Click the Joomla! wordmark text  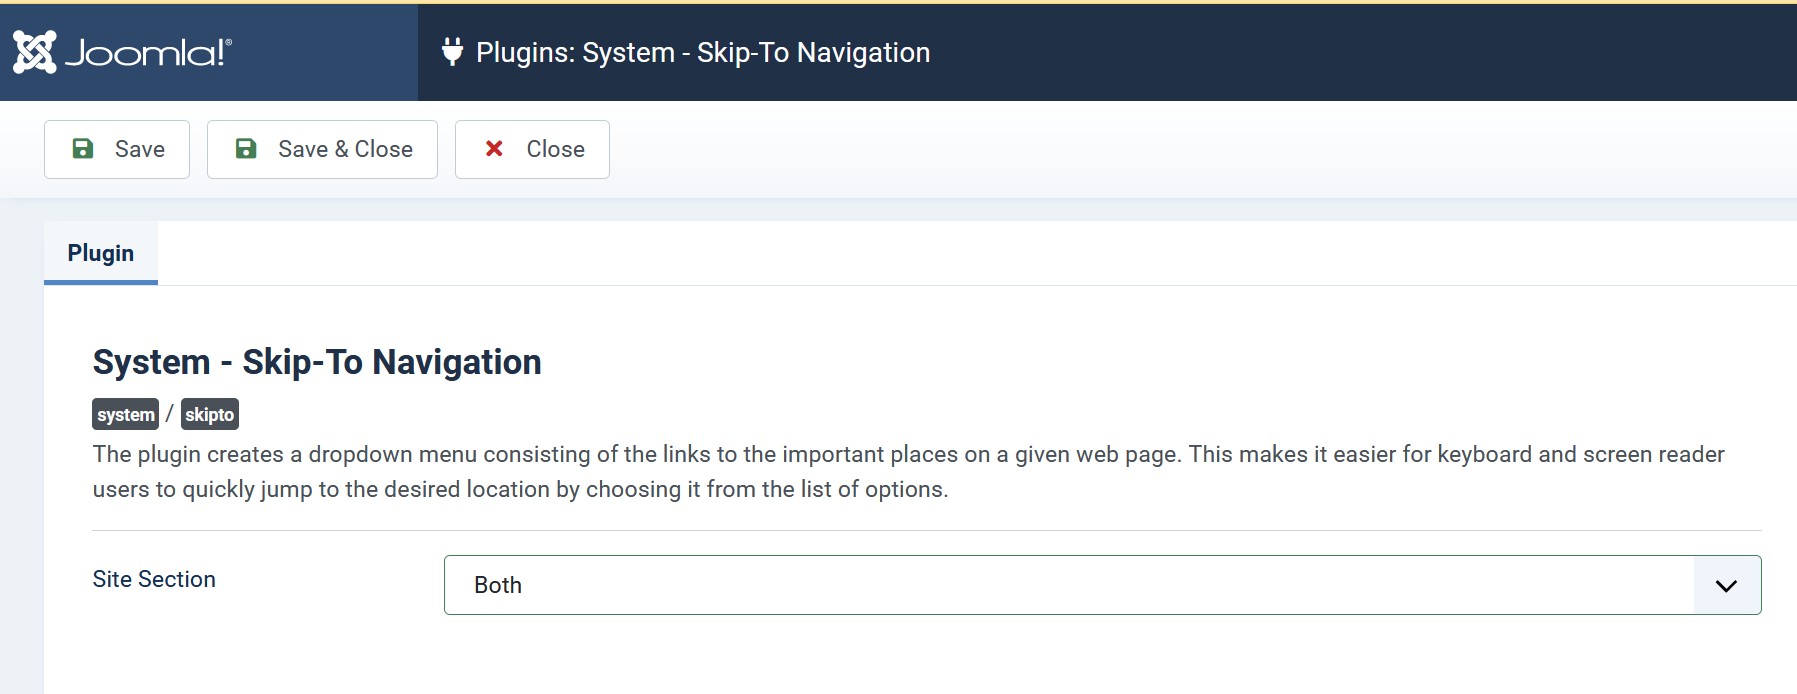pos(148,52)
